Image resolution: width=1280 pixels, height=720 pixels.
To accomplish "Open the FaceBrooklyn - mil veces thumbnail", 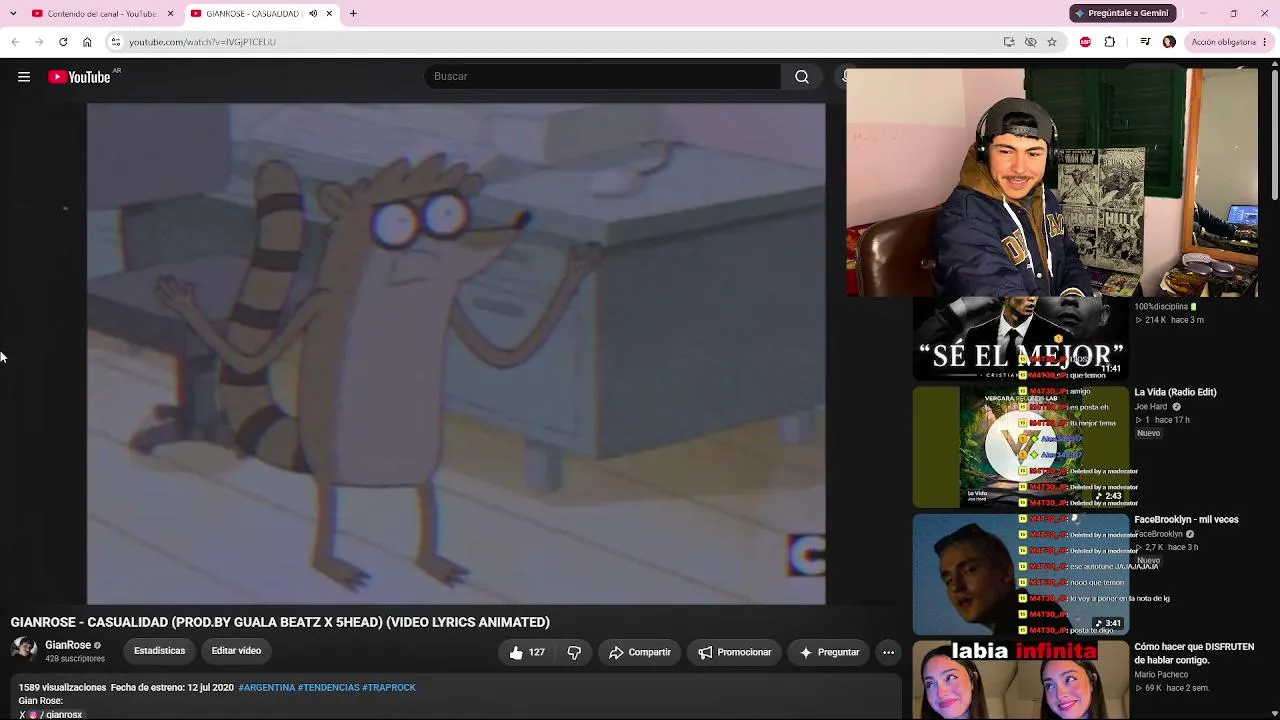I will 1020,575.
